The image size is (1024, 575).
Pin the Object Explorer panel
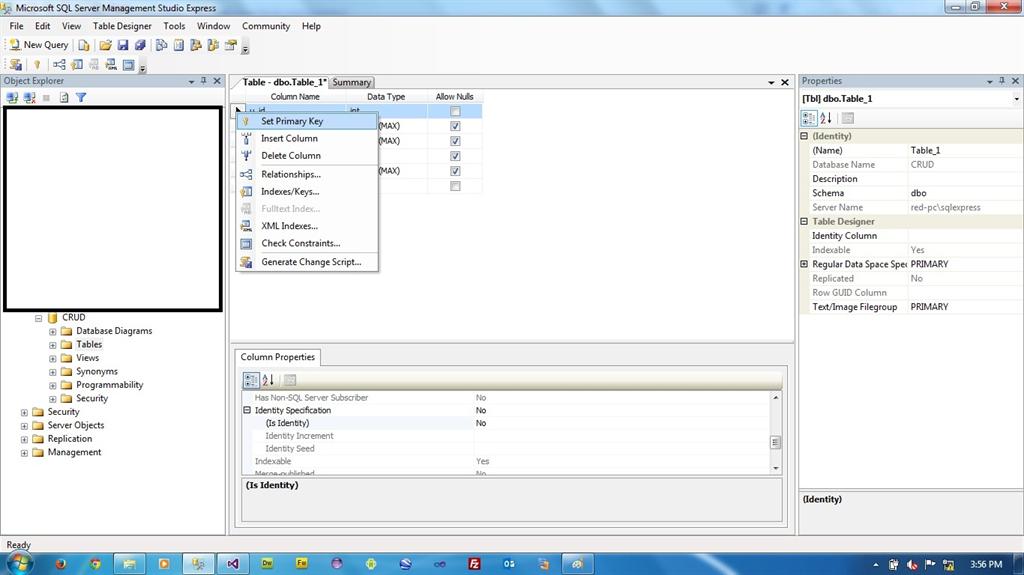point(204,81)
